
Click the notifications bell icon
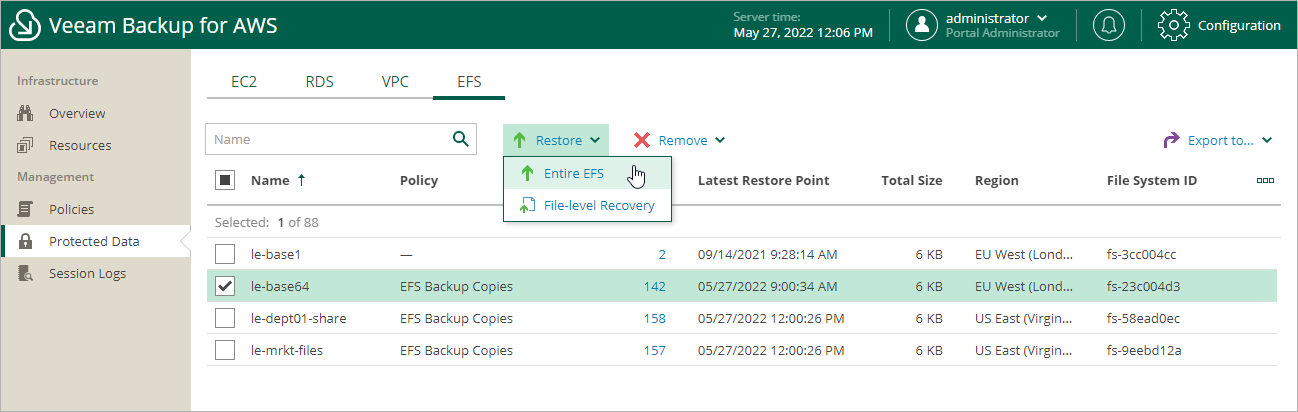[1107, 25]
